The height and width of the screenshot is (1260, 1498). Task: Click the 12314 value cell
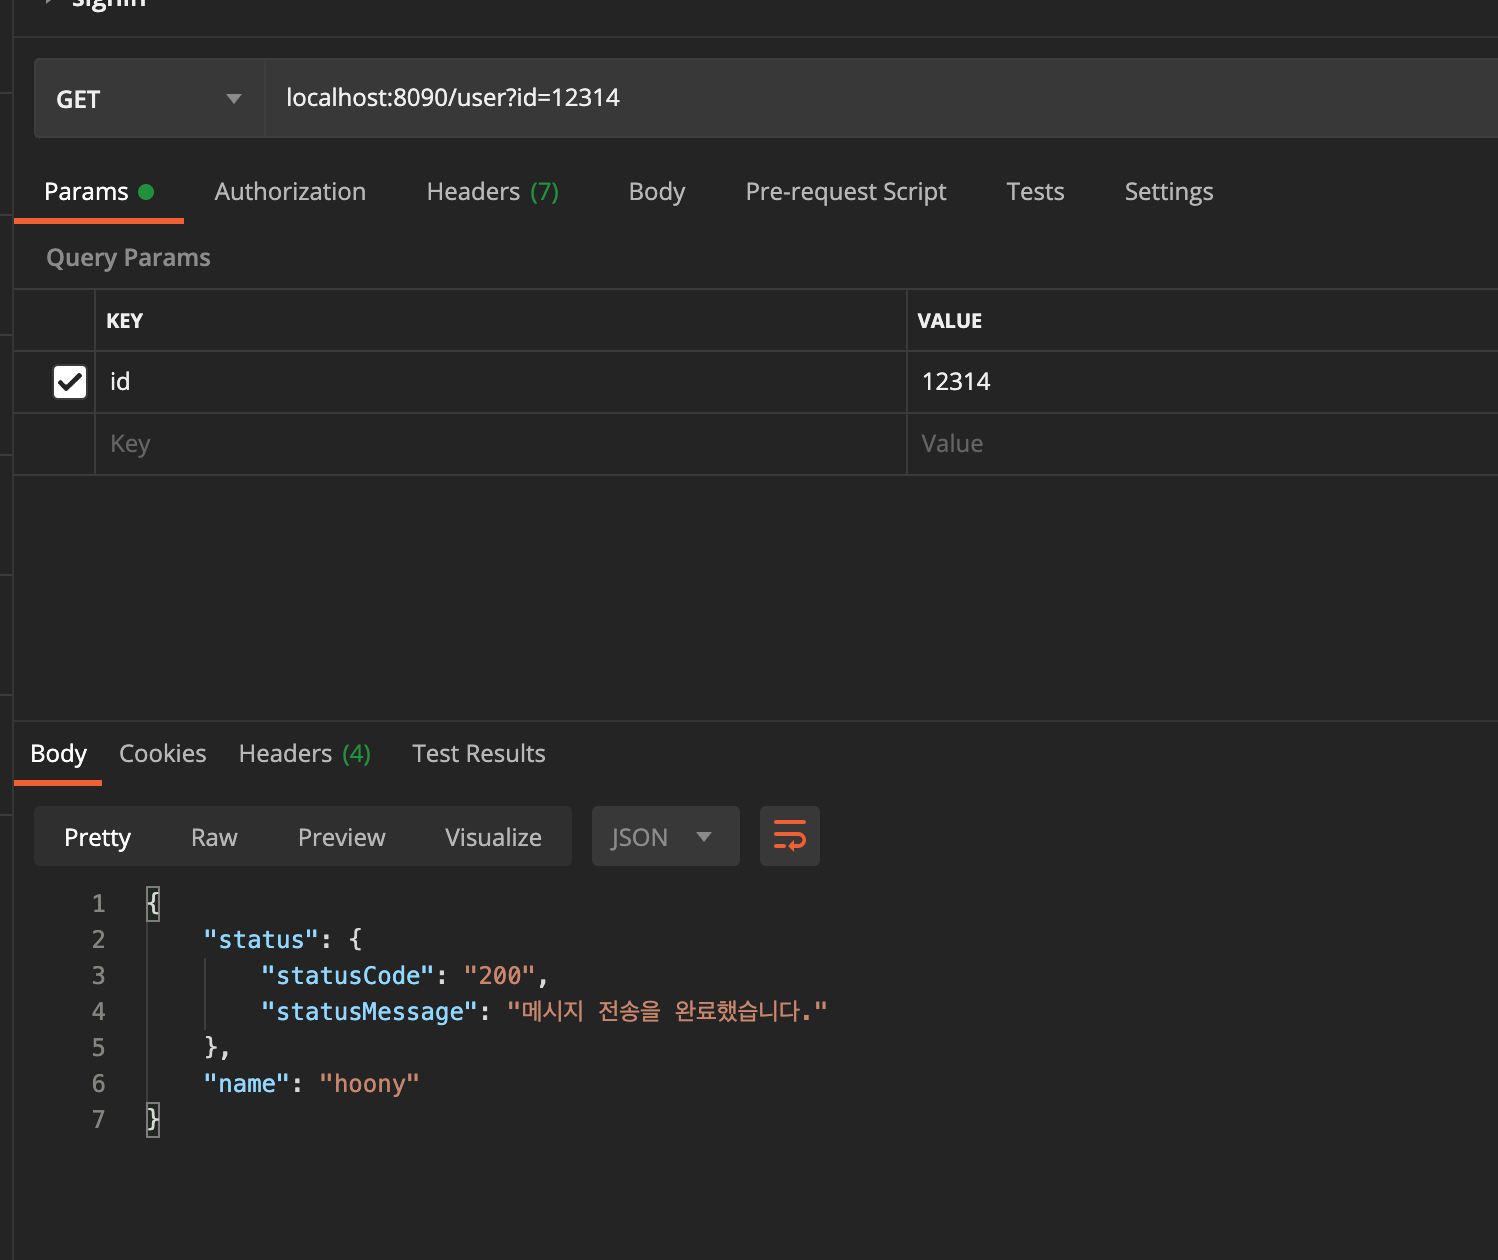click(x=1203, y=382)
